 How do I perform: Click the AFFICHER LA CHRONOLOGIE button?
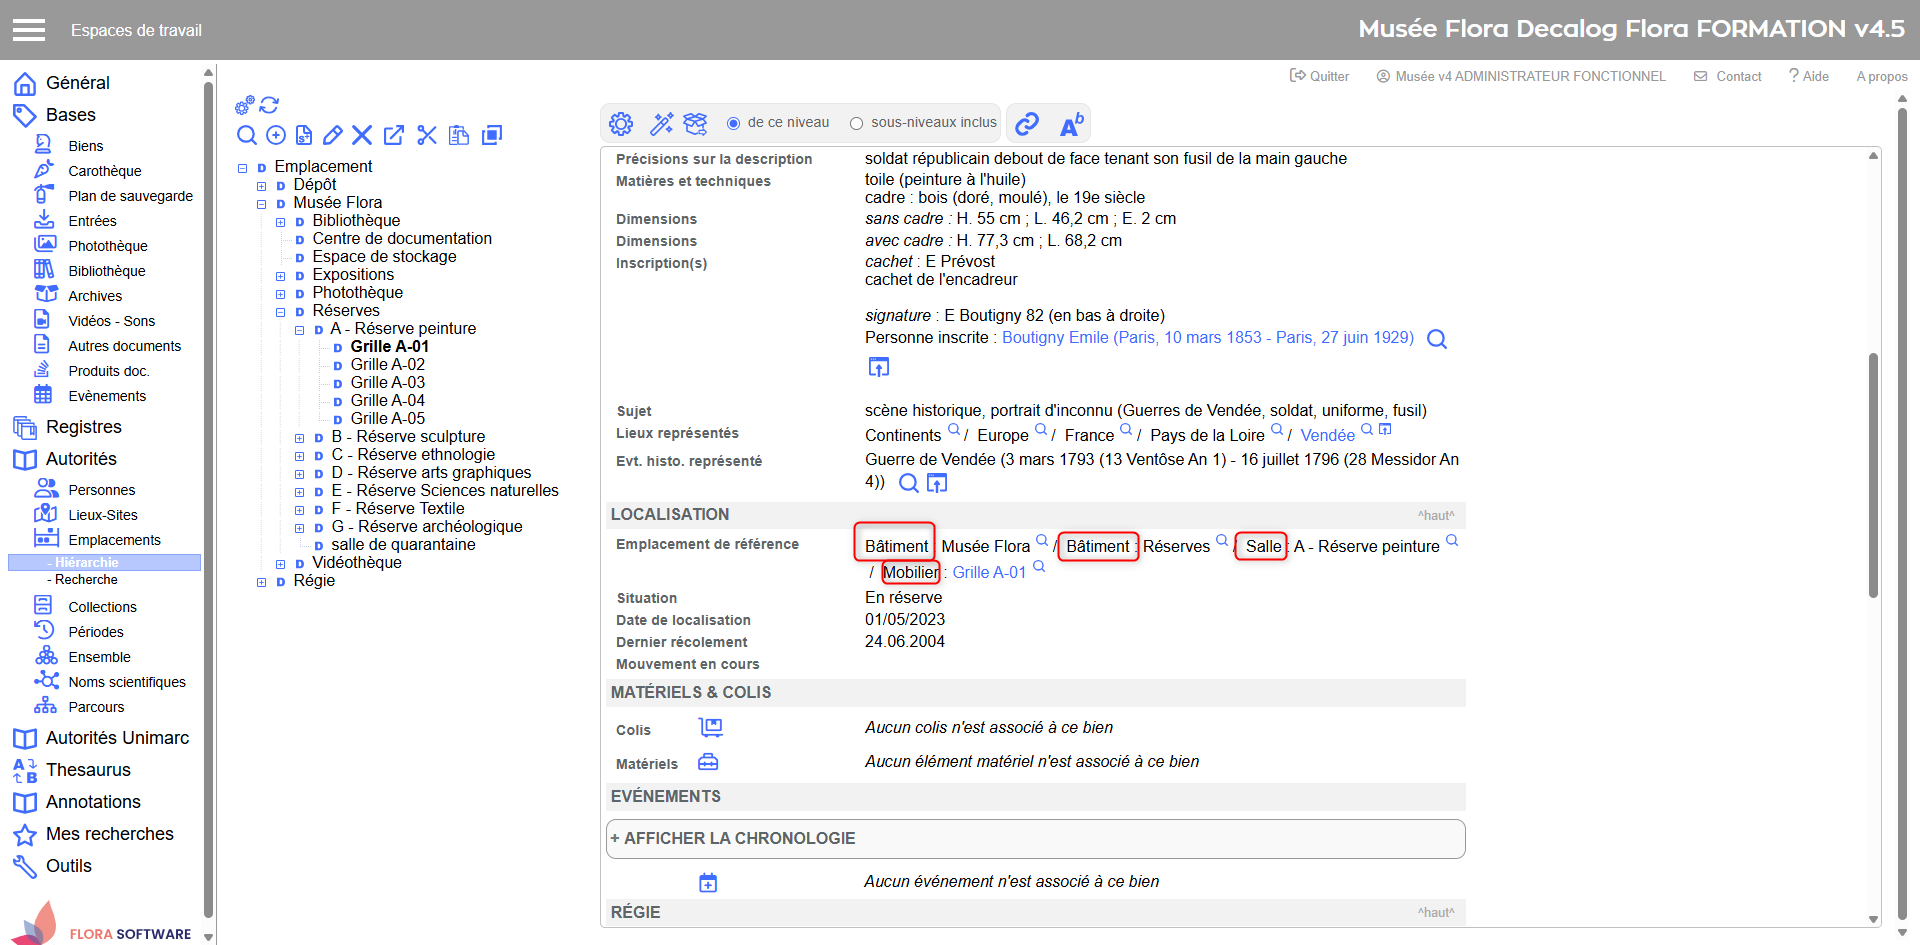coord(1035,839)
